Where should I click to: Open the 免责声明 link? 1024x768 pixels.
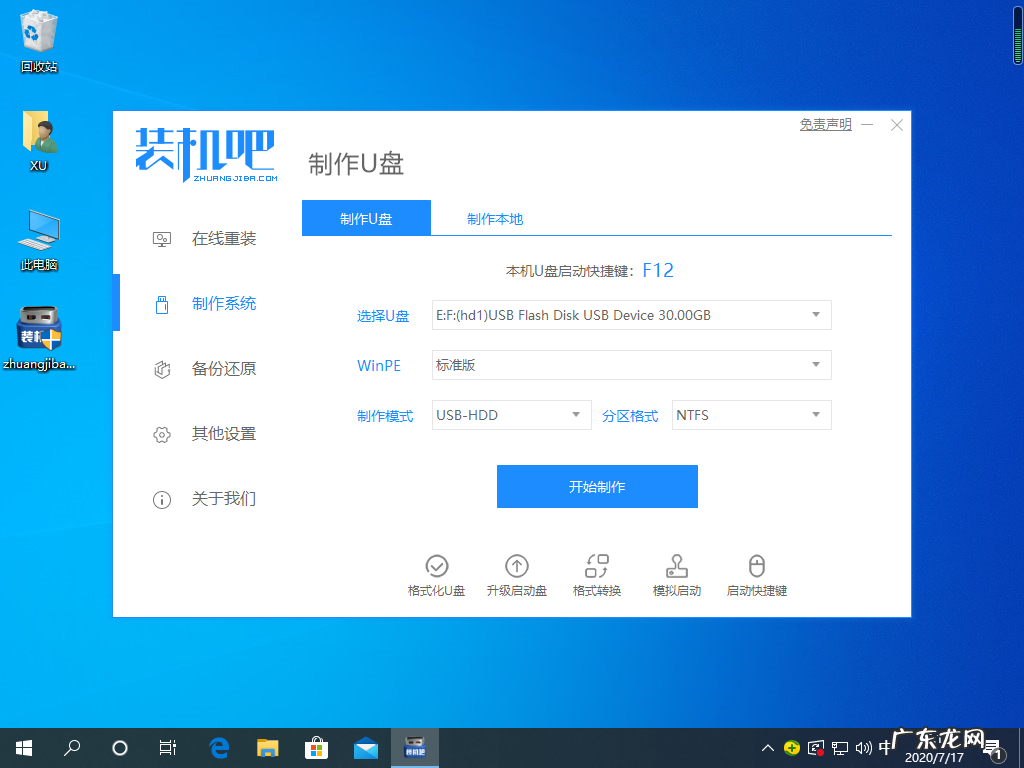[x=824, y=124]
